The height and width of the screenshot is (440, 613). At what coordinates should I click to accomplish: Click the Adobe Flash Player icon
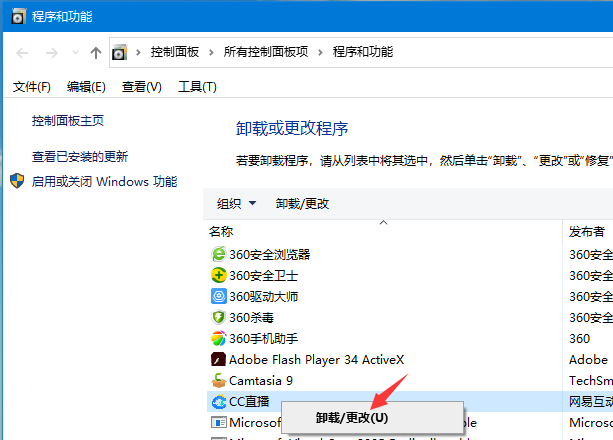click(x=219, y=359)
